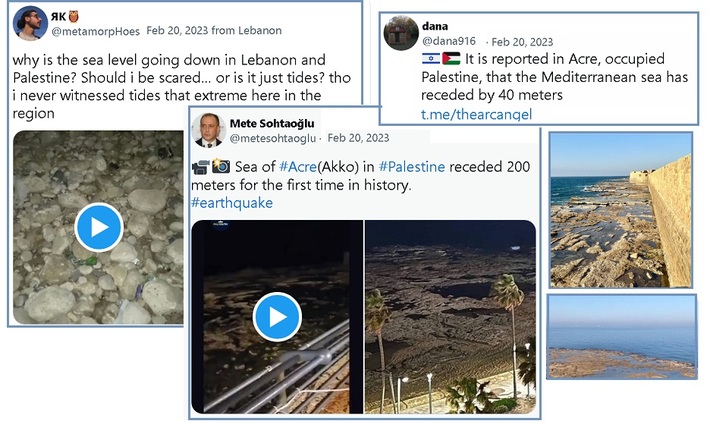Open dana's profile avatar

tap(401, 32)
